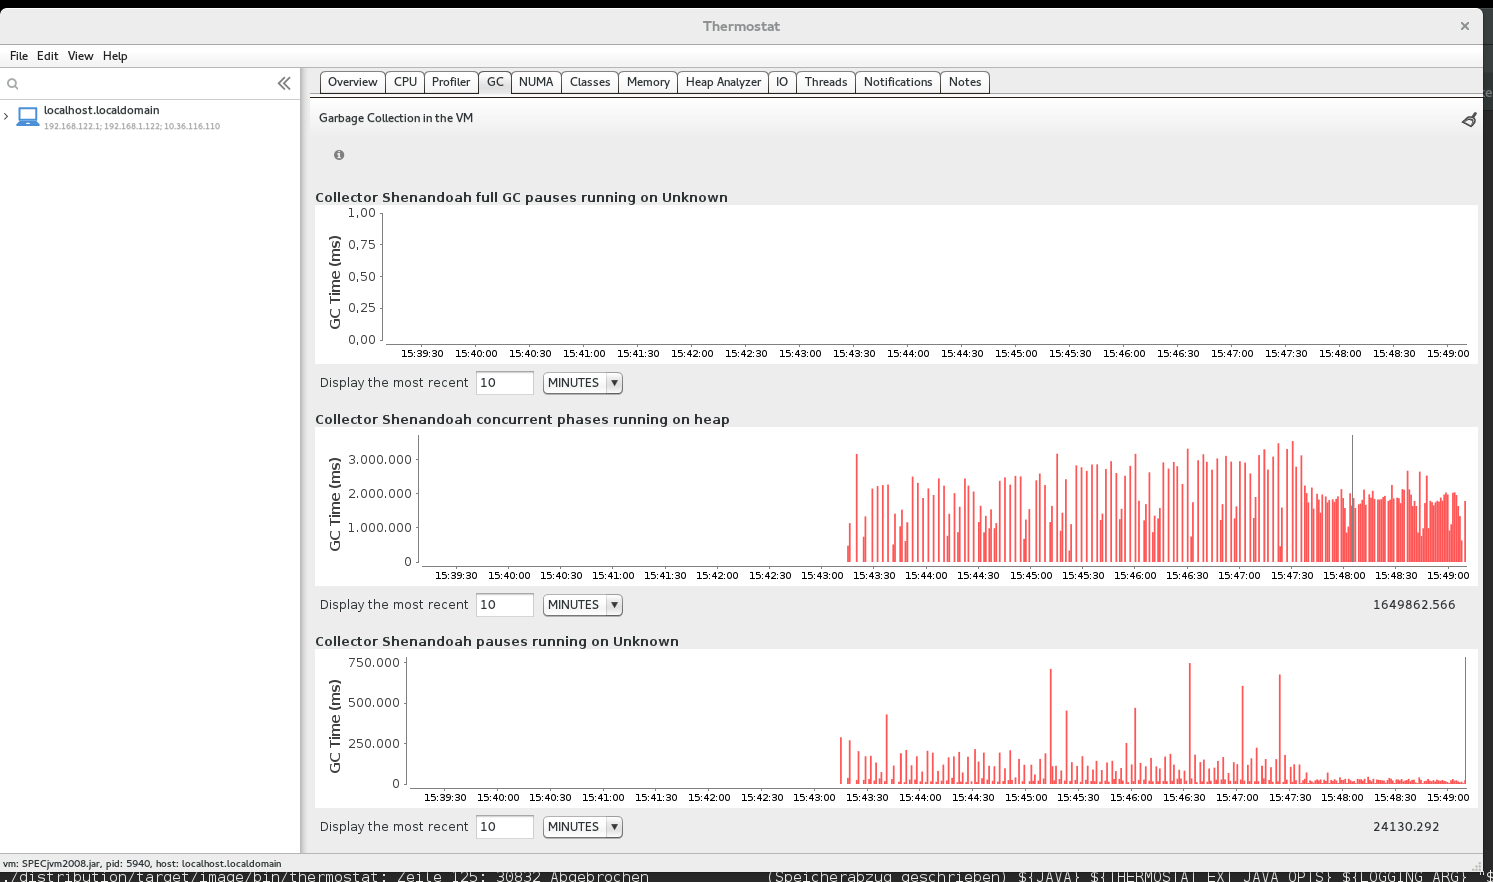The width and height of the screenshot is (1493, 882).
Task: Open MINUTES dropdown for concurrent phases chart
Action: 582,605
